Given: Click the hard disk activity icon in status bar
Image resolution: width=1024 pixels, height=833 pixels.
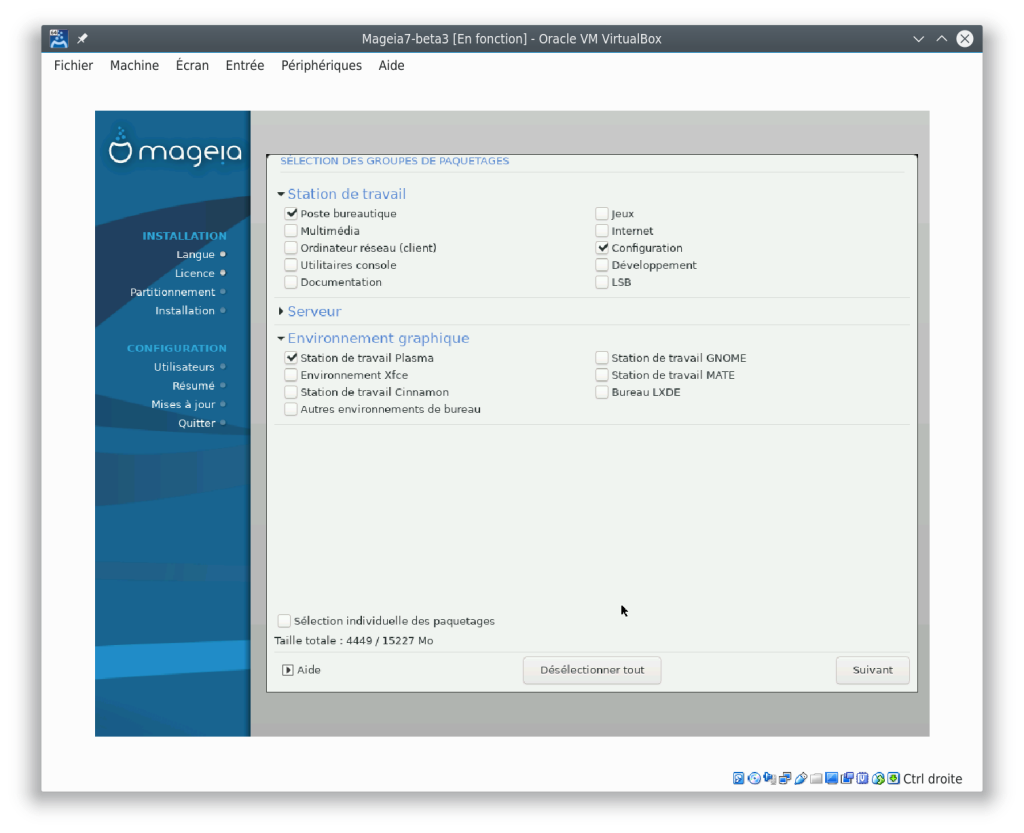Looking at the screenshot, I should coord(739,778).
